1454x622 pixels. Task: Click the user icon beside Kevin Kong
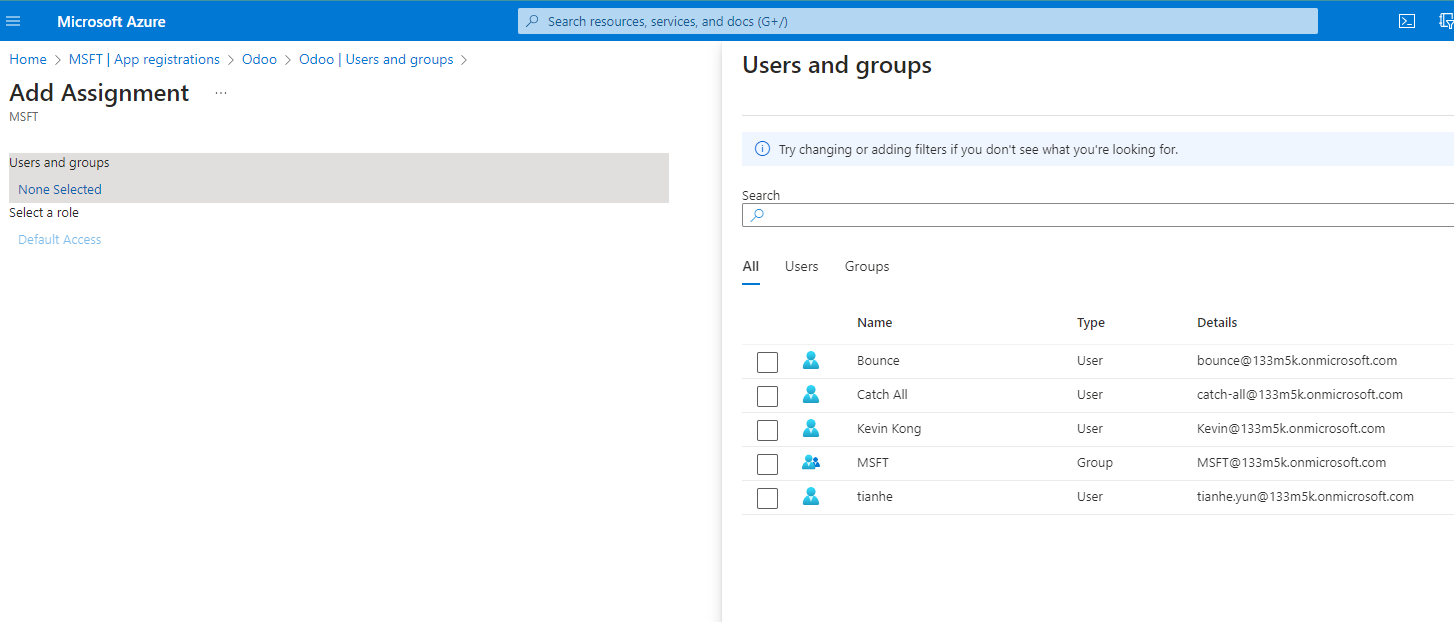coord(811,429)
